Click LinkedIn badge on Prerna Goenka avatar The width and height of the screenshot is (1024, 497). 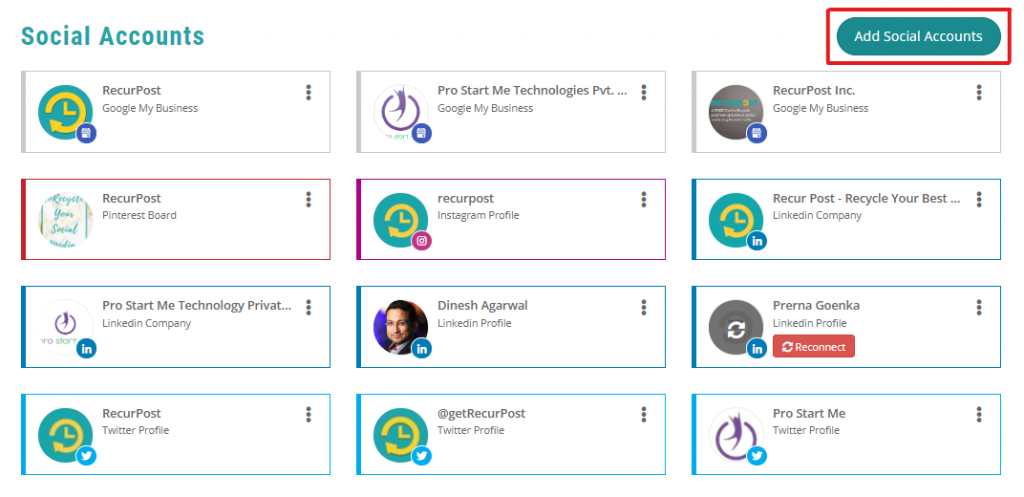(x=757, y=349)
